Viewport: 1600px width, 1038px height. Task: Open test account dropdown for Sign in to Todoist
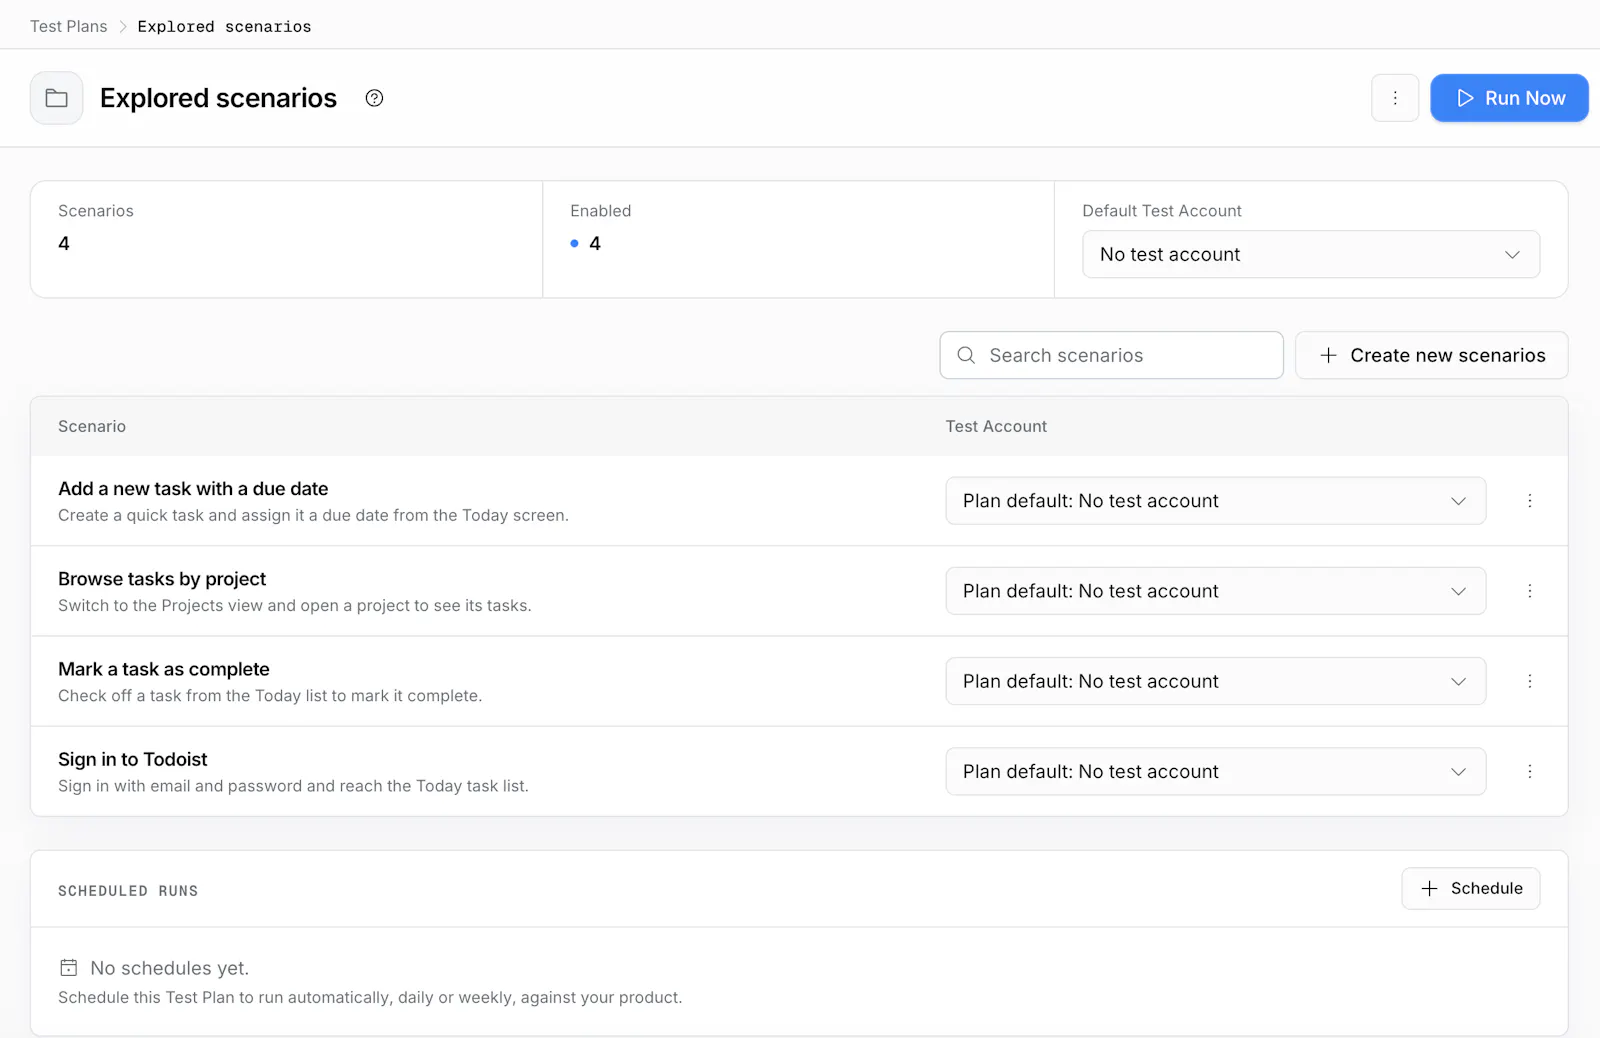point(1215,771)
